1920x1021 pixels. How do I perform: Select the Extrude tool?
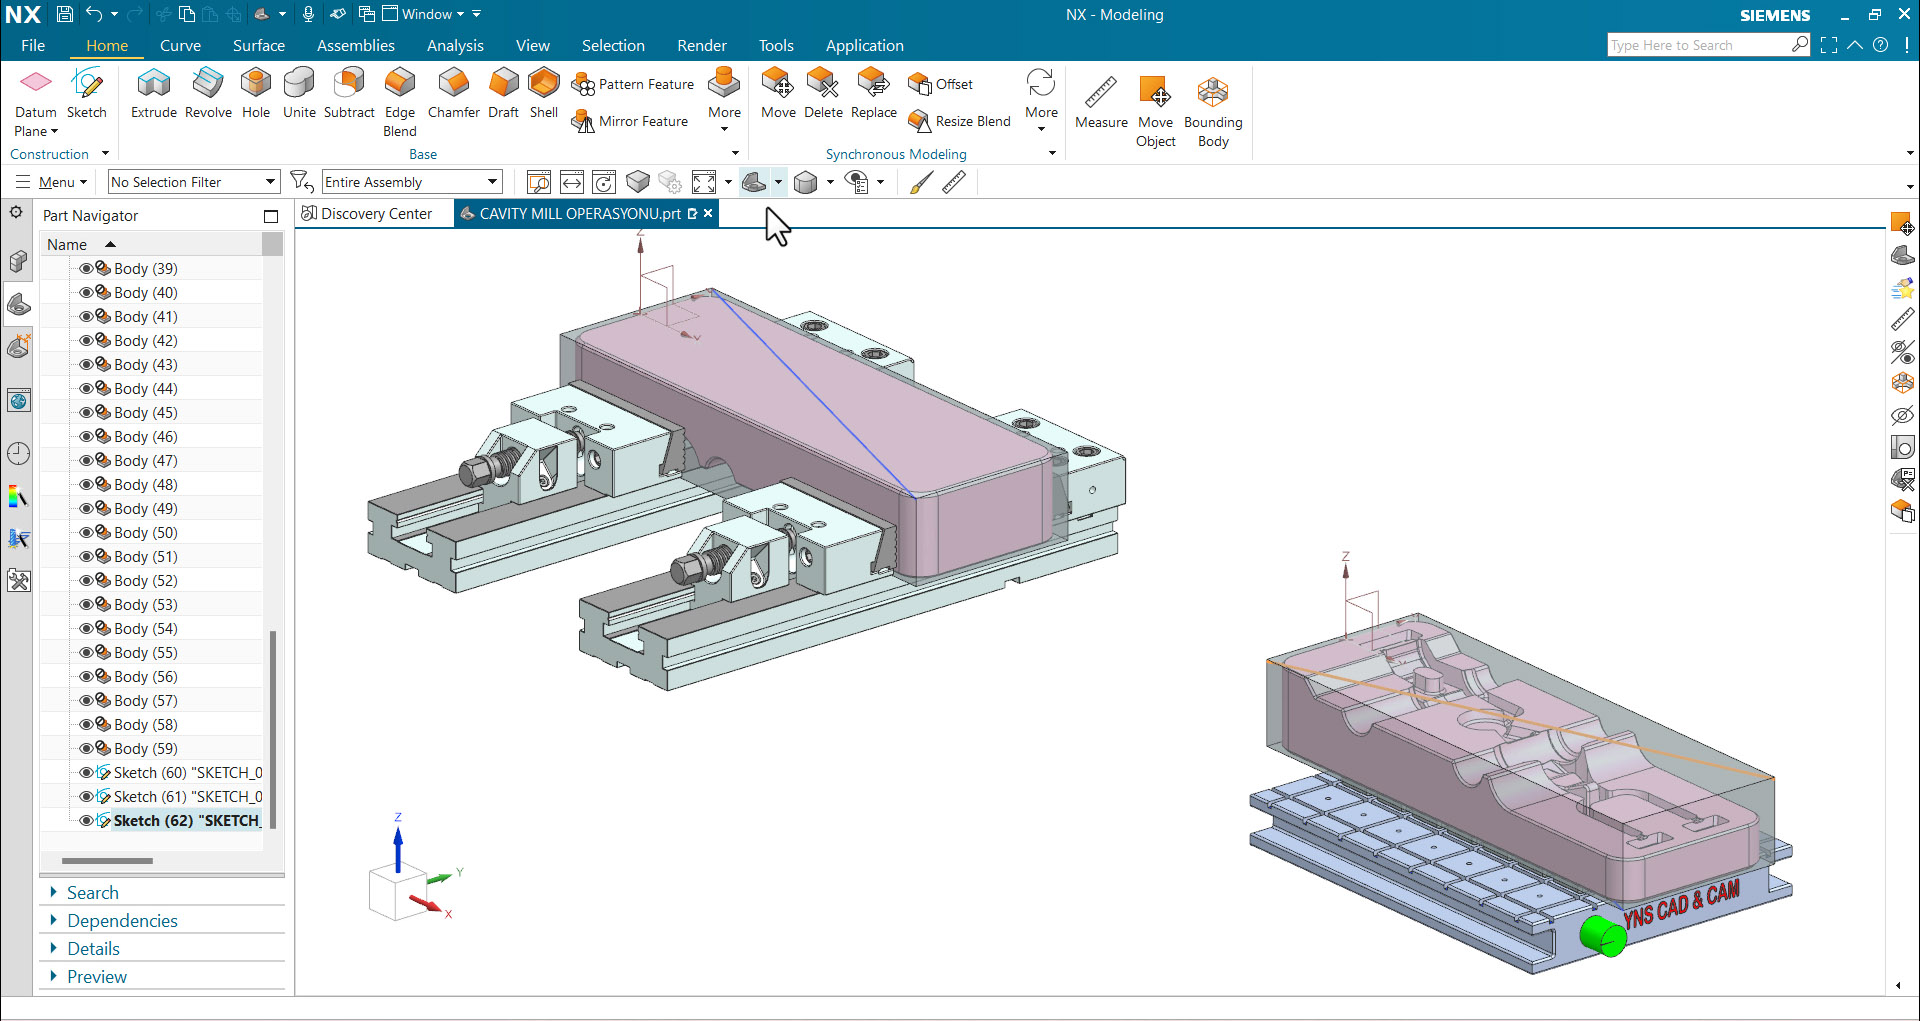[x=153, y=95]
